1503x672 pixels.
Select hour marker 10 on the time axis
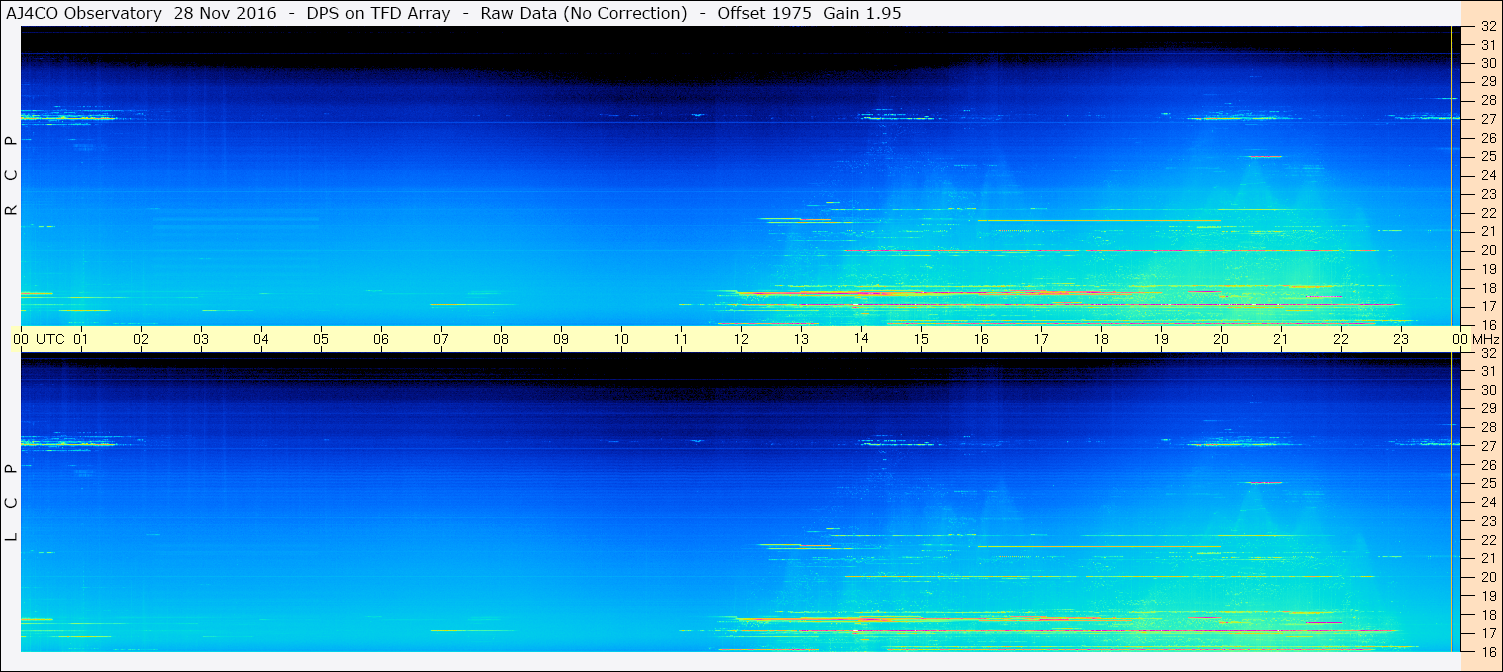tap(621, 339)
